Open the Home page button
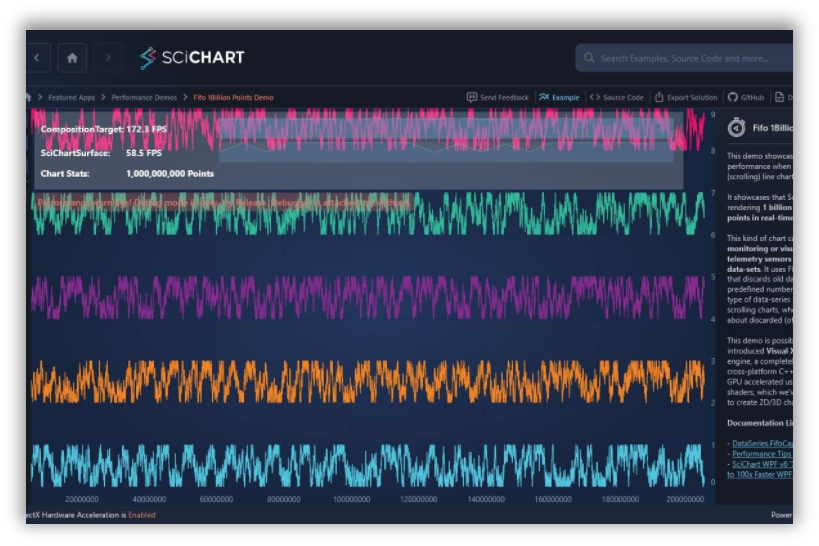 72,57
